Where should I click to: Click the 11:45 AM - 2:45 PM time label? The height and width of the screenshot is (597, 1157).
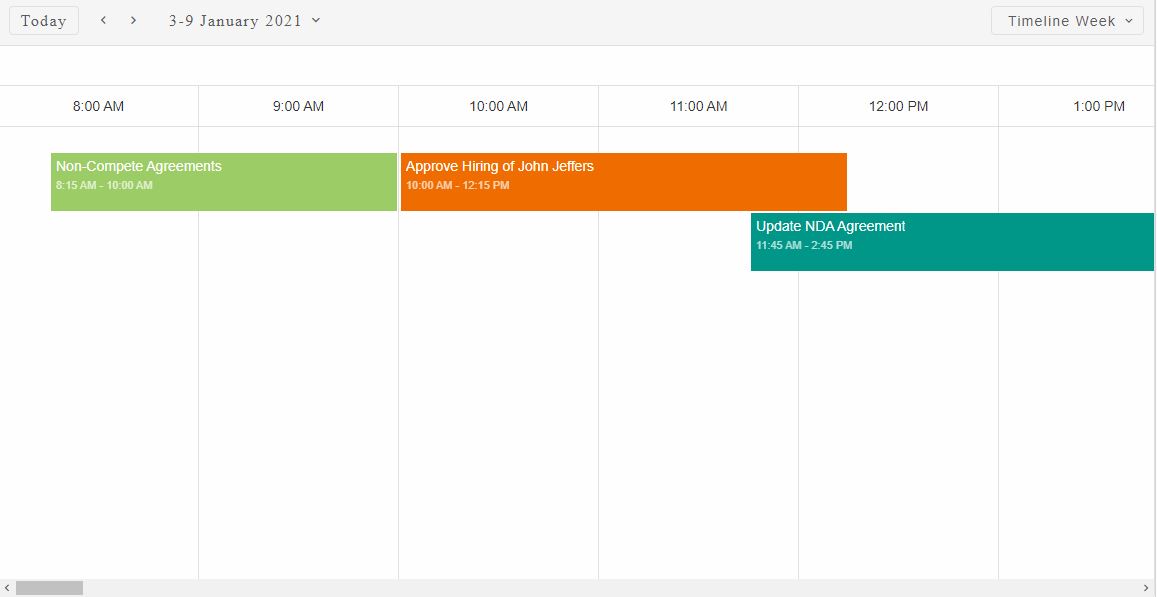tap(804, 245)
